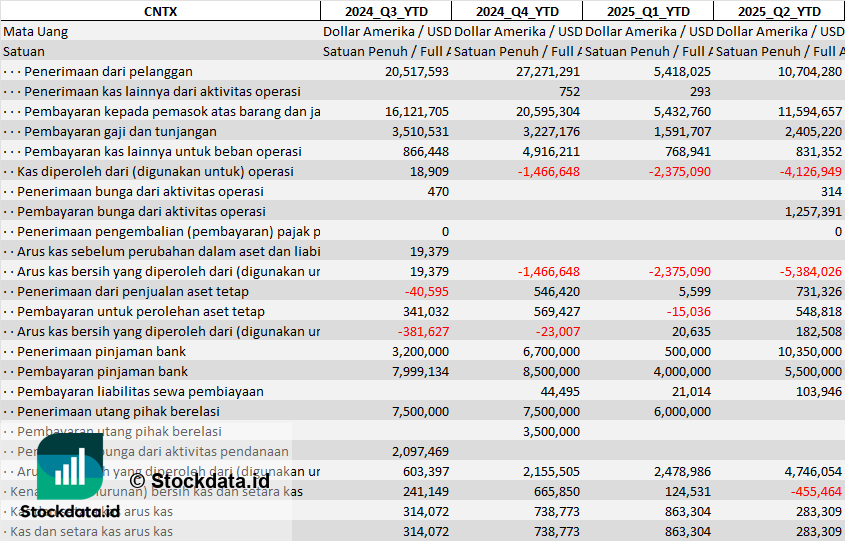
Task: Select value 5,418,025 in Q1 2025
Action: pos(682,72)
